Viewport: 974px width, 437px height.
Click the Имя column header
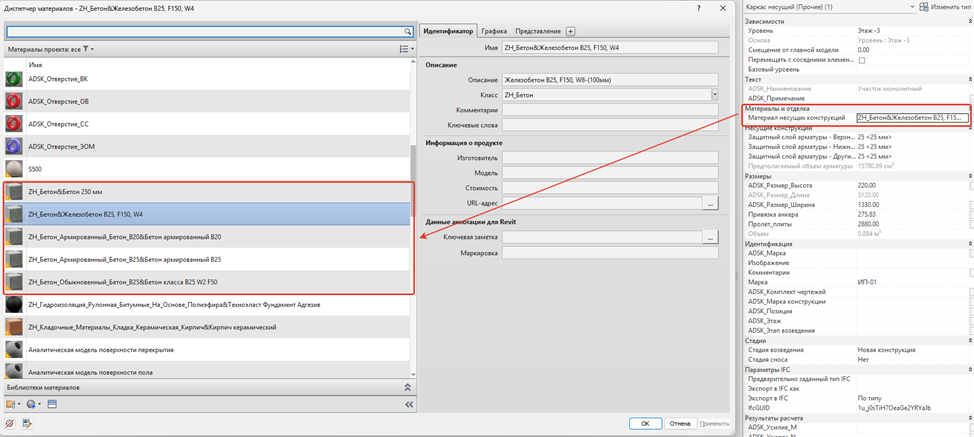tap(35, 65)
